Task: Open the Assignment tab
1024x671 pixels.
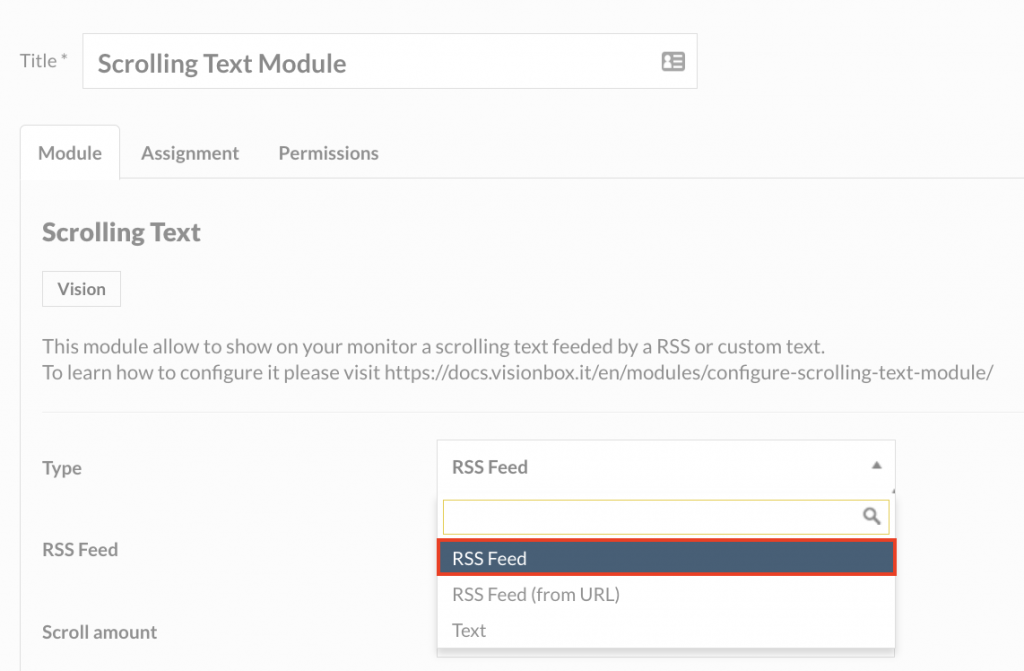Action: pyautogui.click(x=190, y=153)
